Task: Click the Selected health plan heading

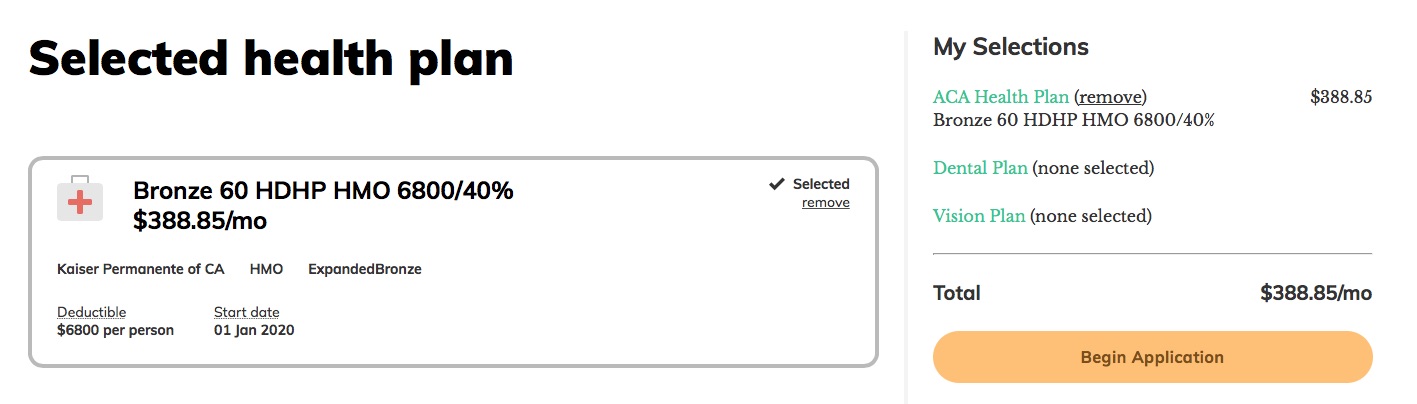Action: click(x=271, y=59)
